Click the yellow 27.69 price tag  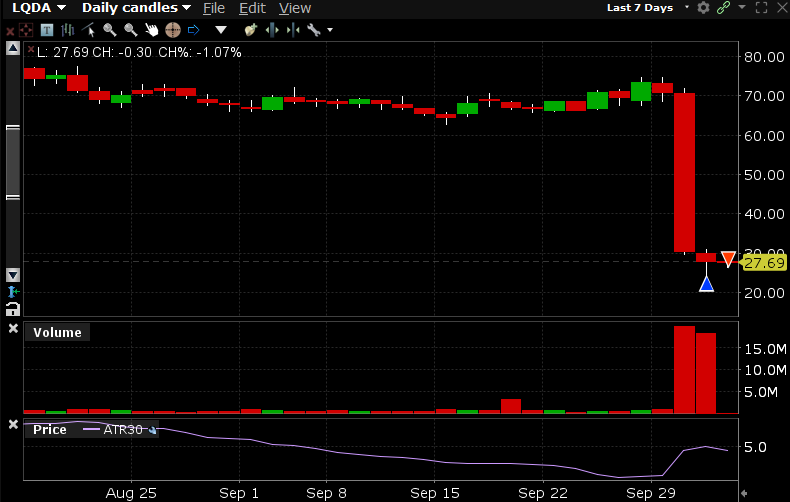point(764,263)
